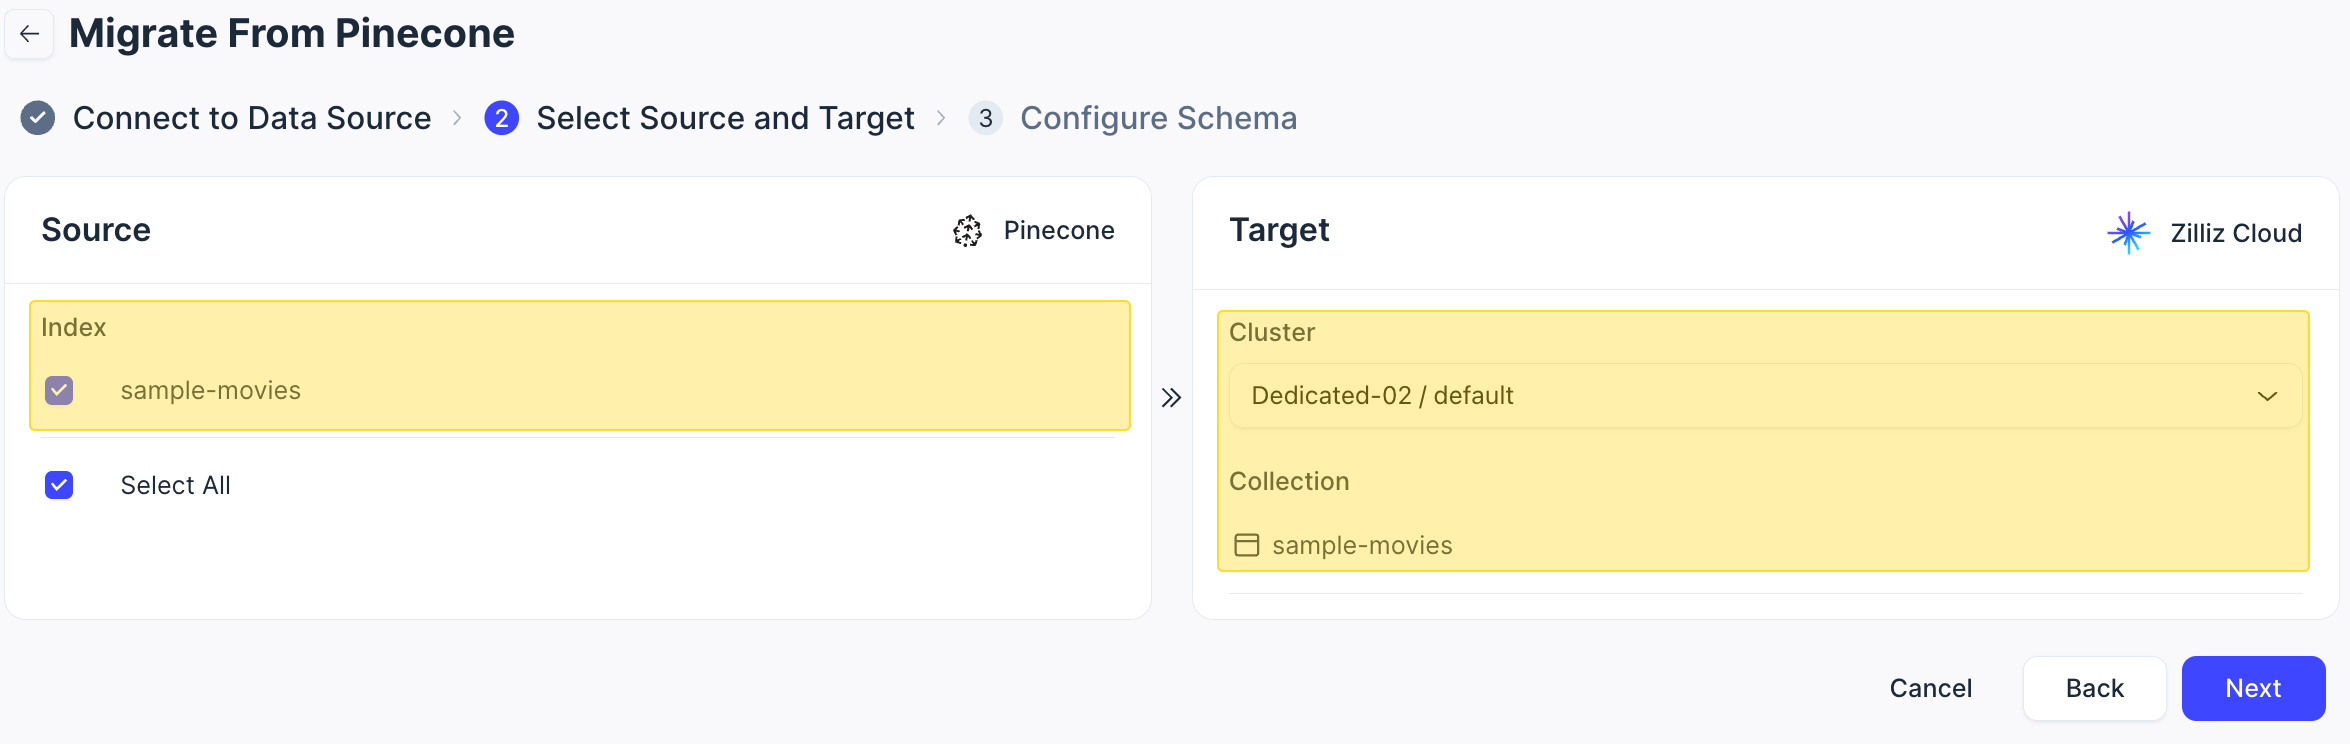Click the blue Next button

click(2253, 688)
